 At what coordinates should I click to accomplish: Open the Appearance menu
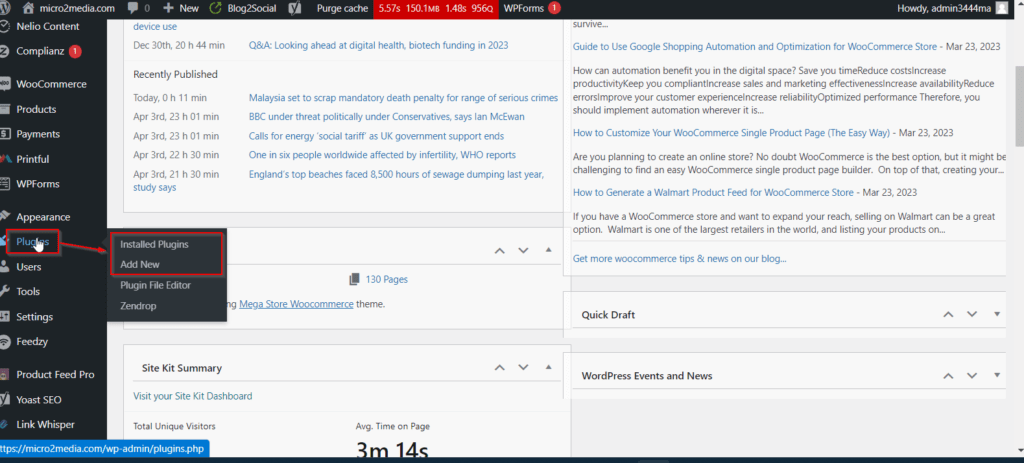pos(43,217)
